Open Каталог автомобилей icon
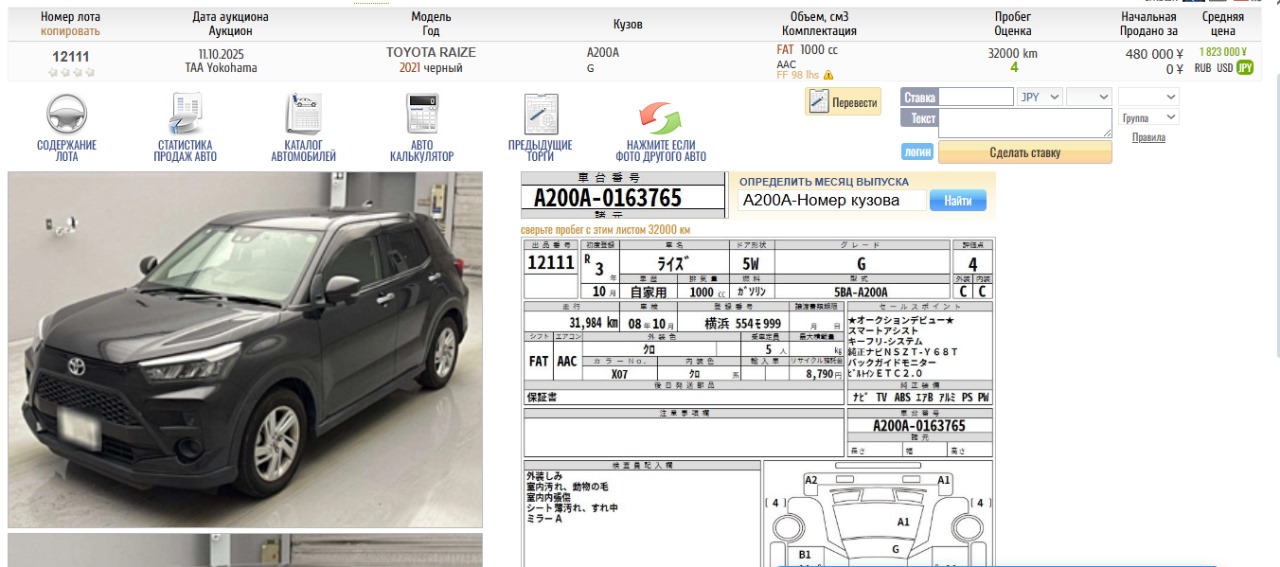Image resolution: width=1280 pixels, height=567 pixels. pyautogui.click(x=303, y=114)
